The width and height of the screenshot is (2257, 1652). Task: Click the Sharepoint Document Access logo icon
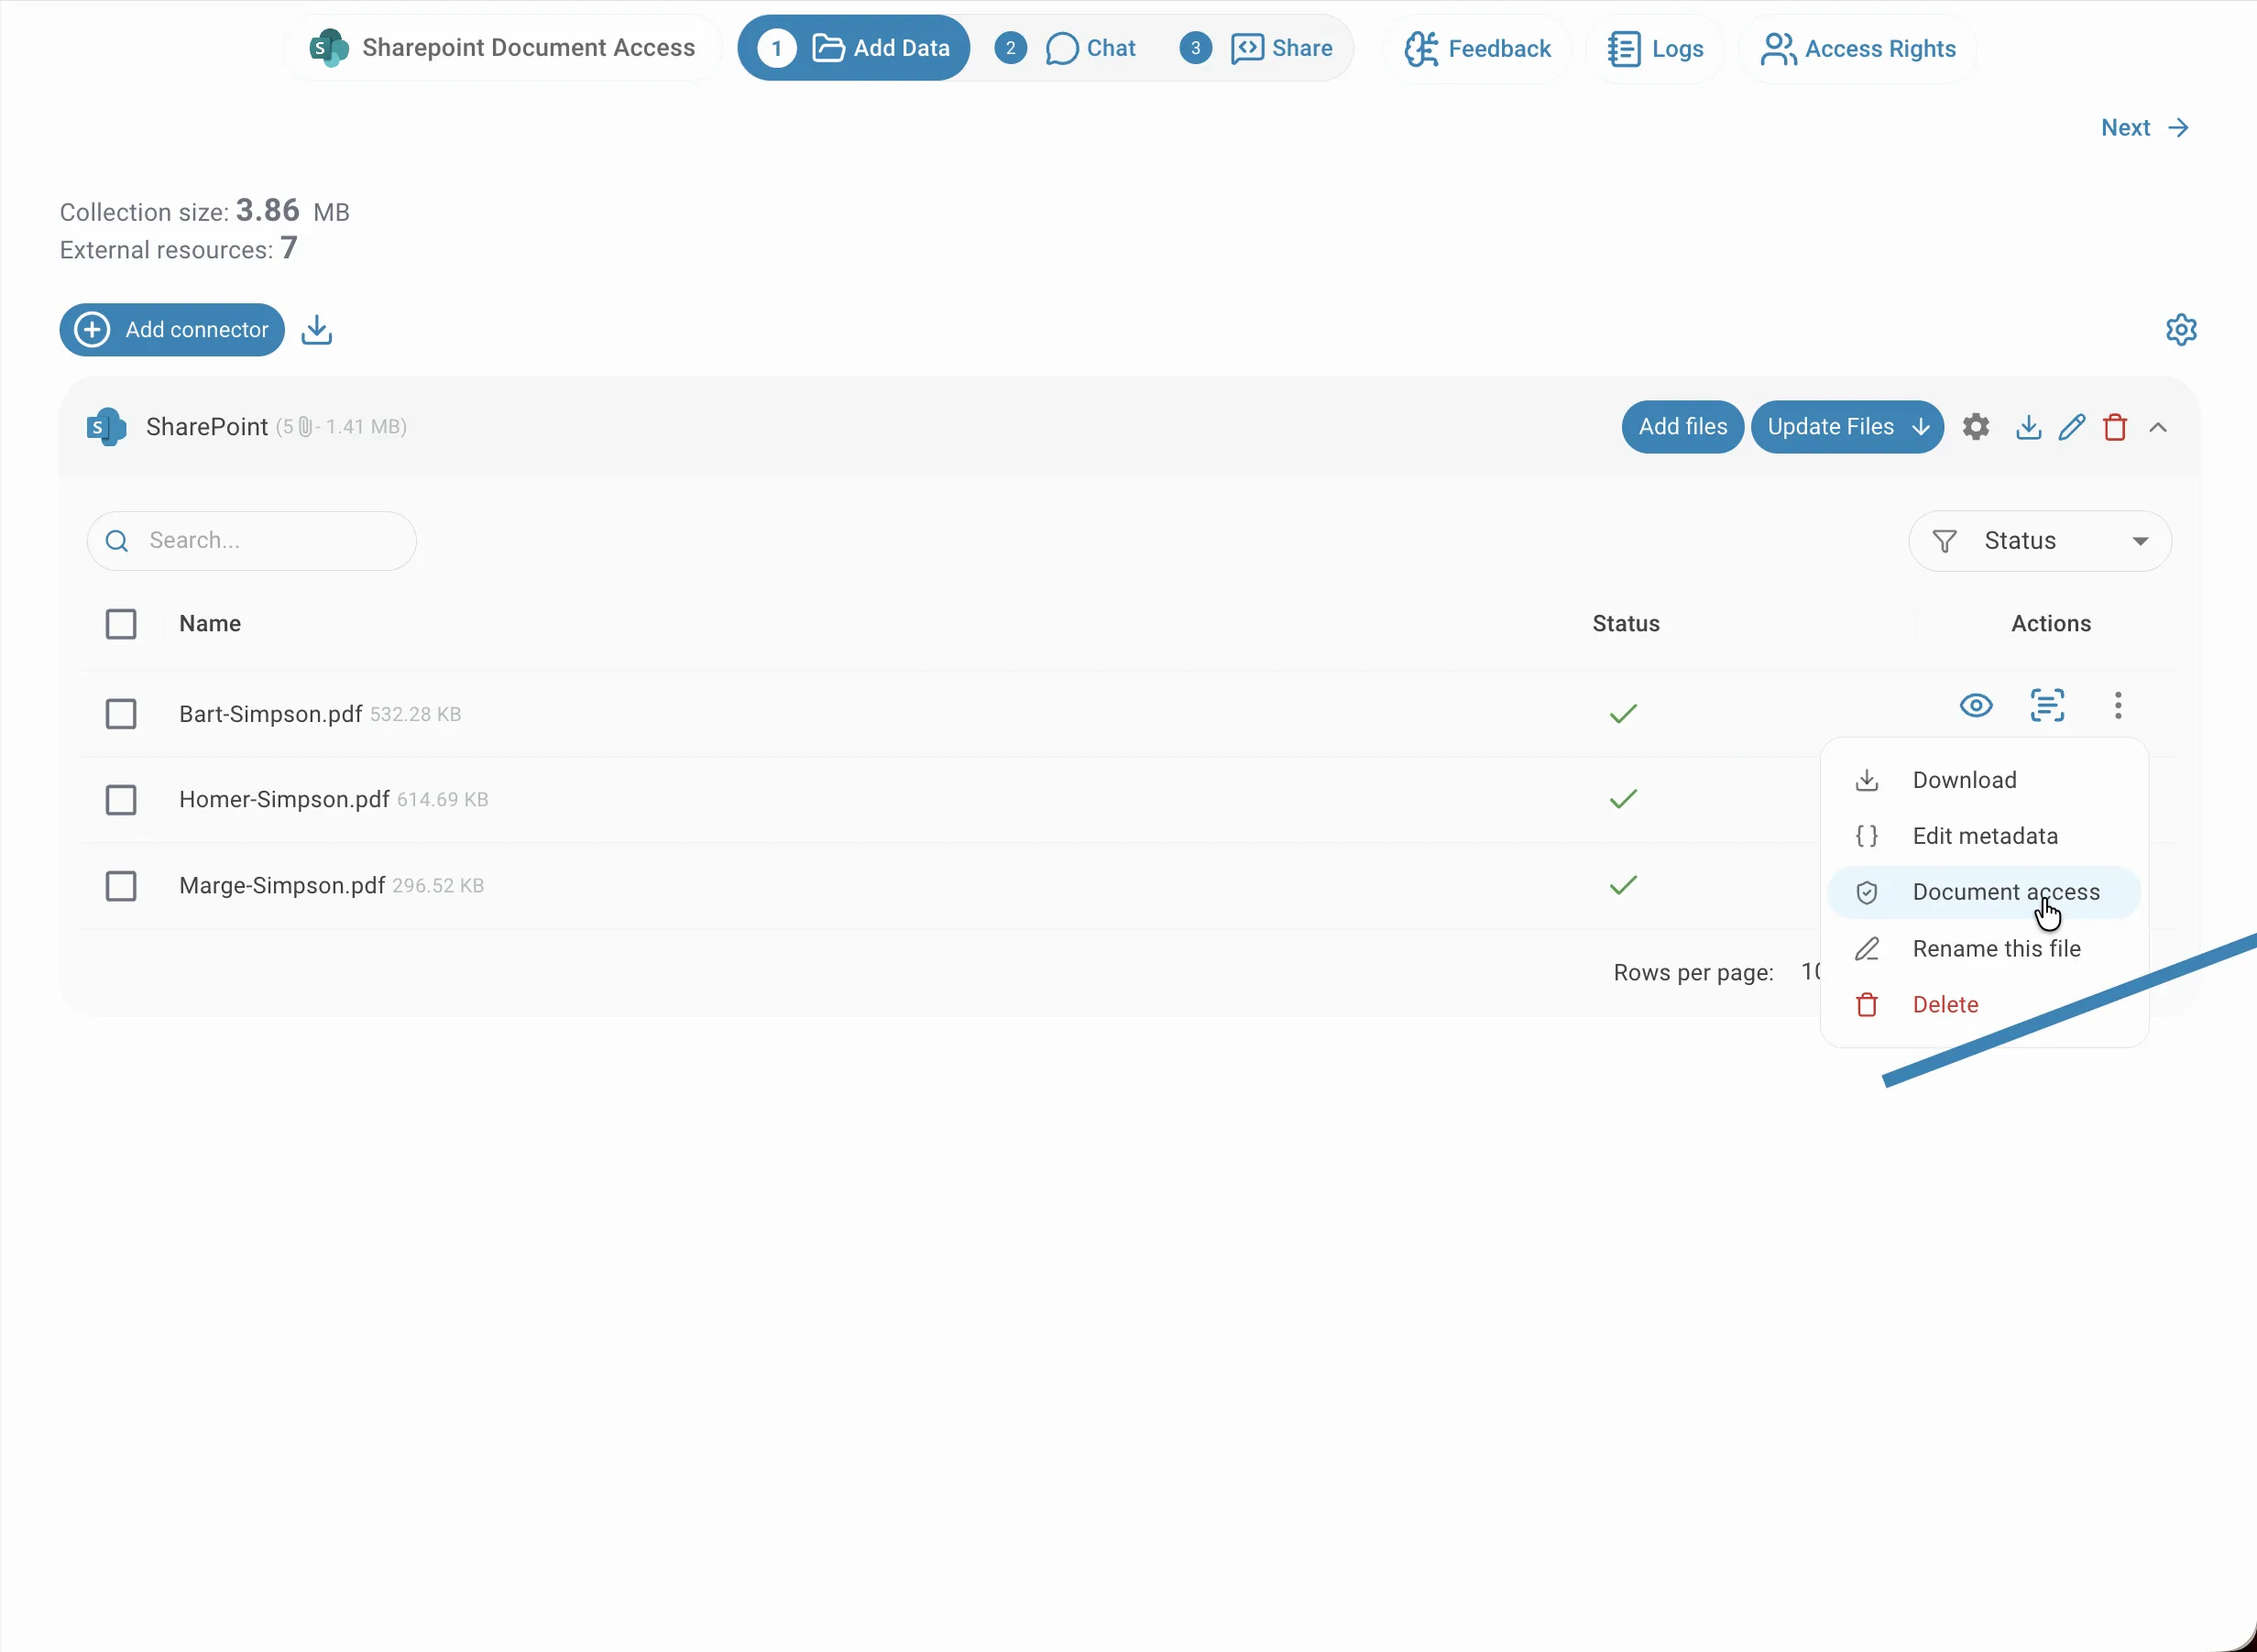(x=329, y=48)
